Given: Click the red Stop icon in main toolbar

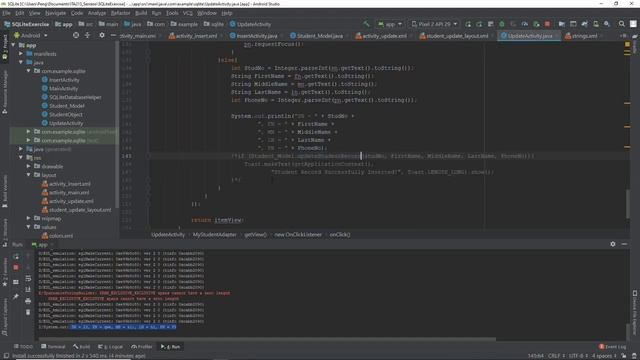Looking at the screenshot, I should [547, 24].
